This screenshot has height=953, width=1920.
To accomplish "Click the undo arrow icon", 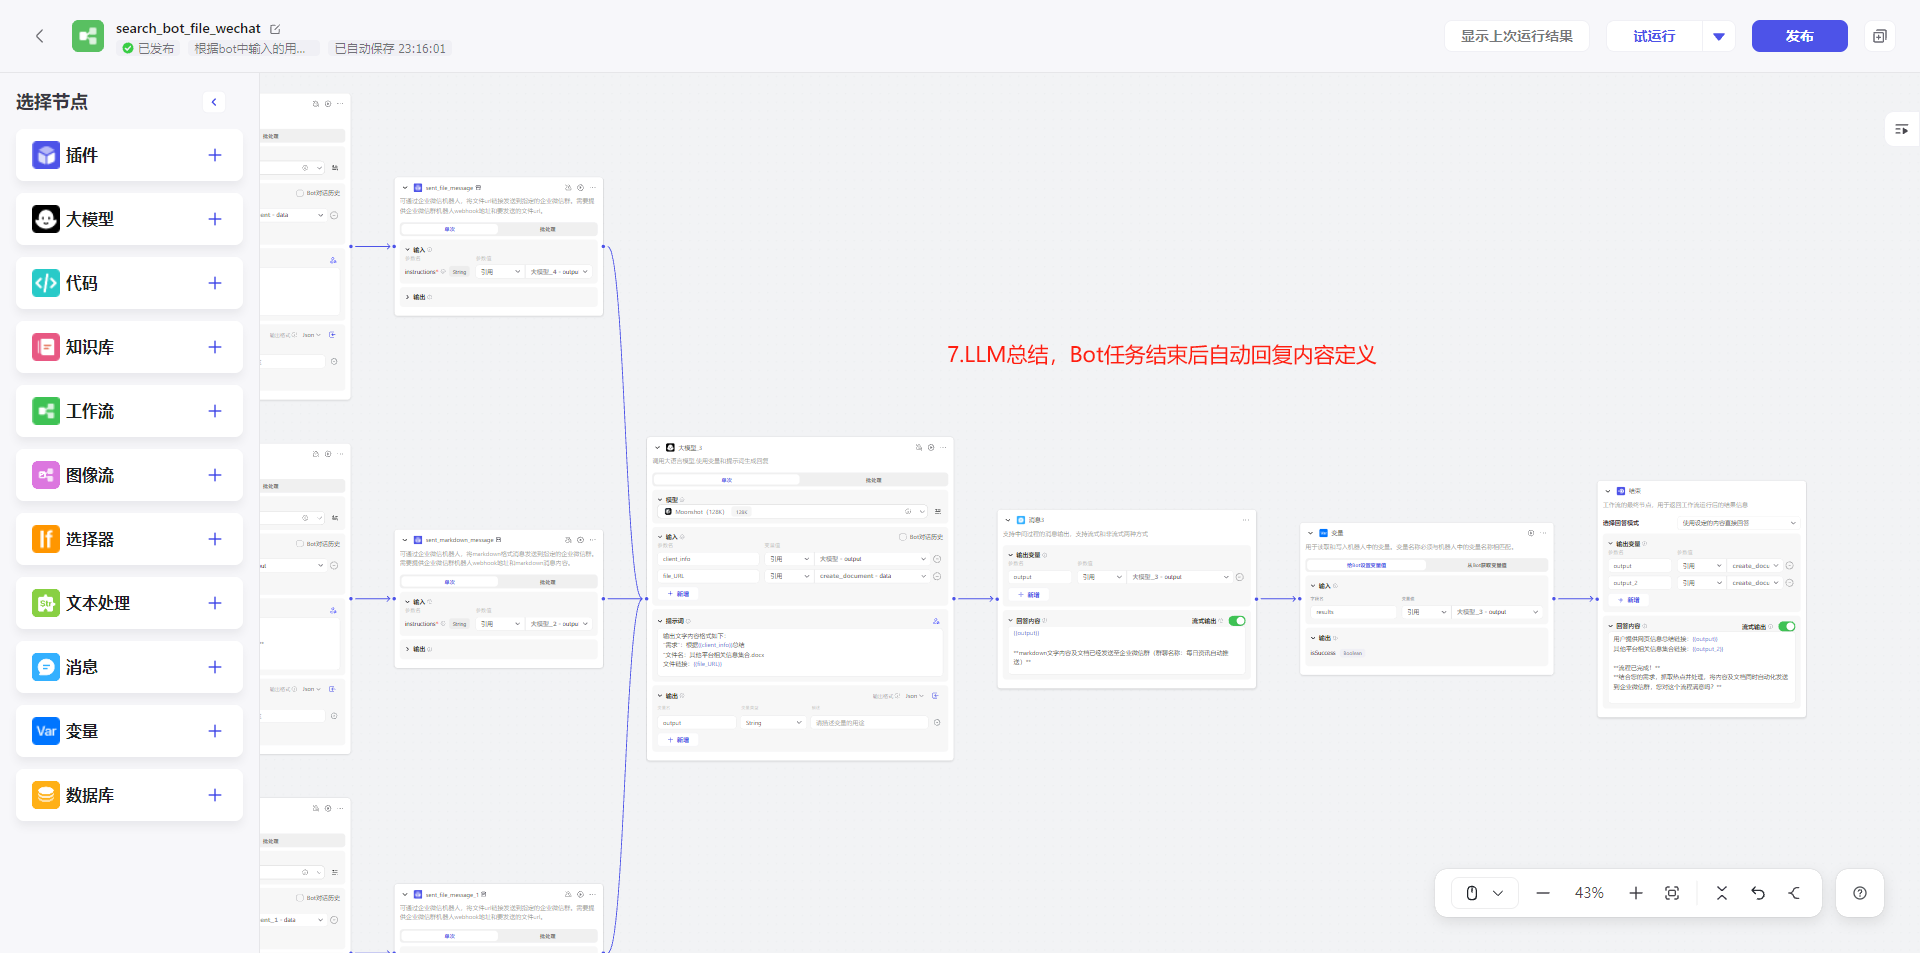I will click(x=1758, y=893).
